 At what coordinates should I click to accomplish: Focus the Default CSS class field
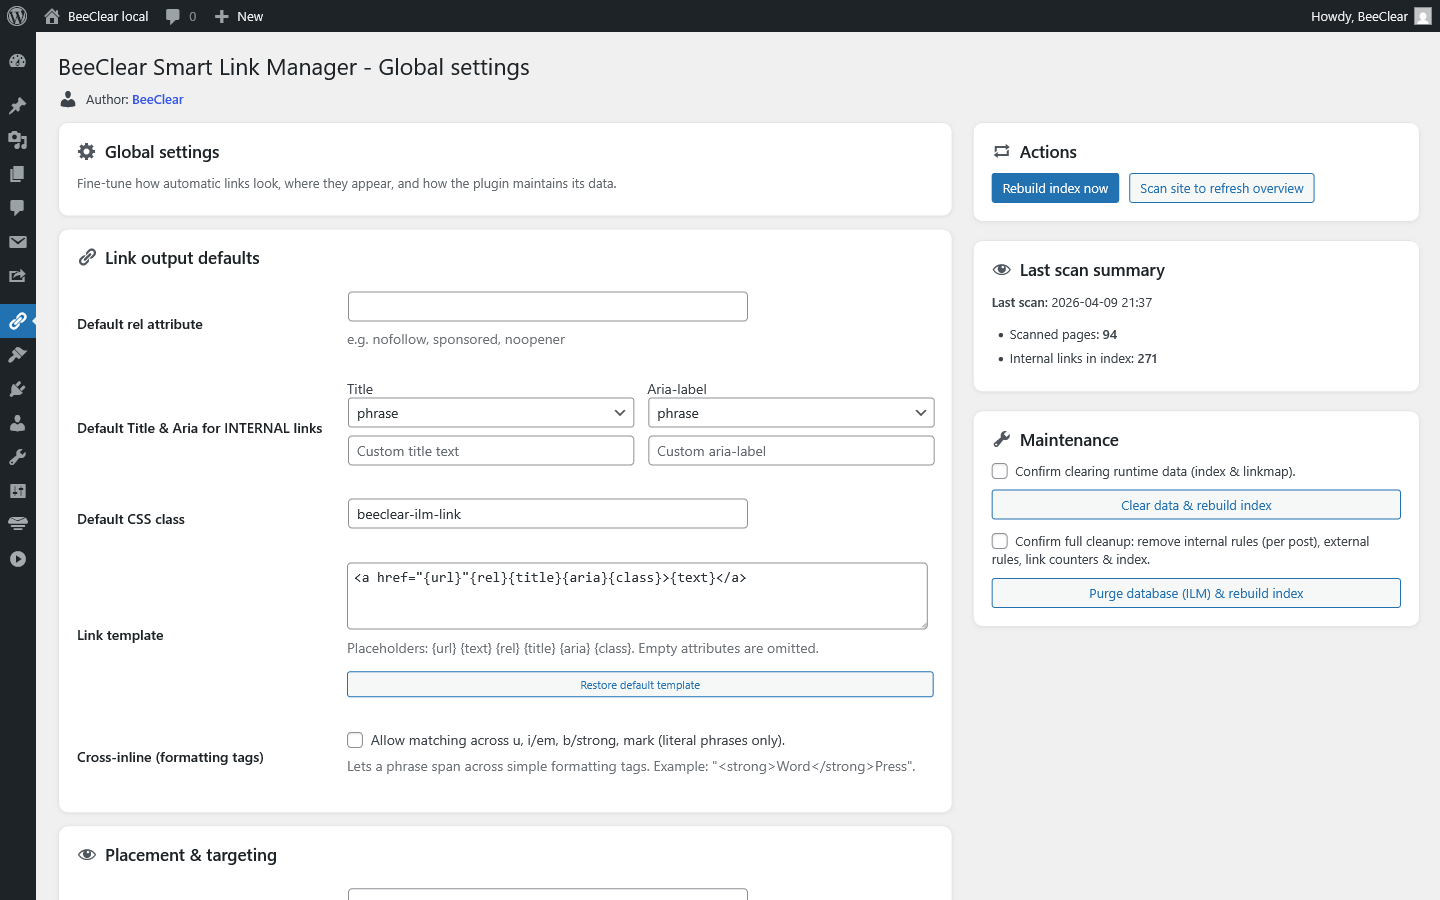point(548,514)
